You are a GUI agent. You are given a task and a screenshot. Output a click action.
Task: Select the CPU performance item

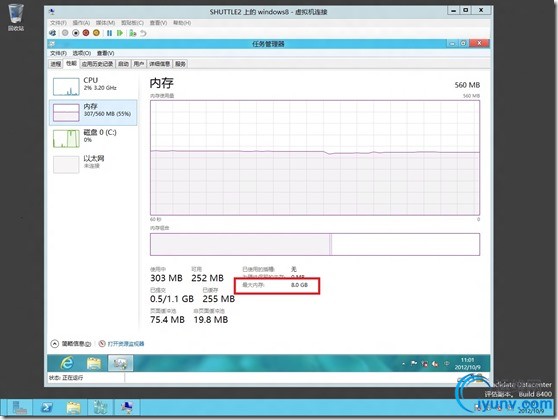93,86
